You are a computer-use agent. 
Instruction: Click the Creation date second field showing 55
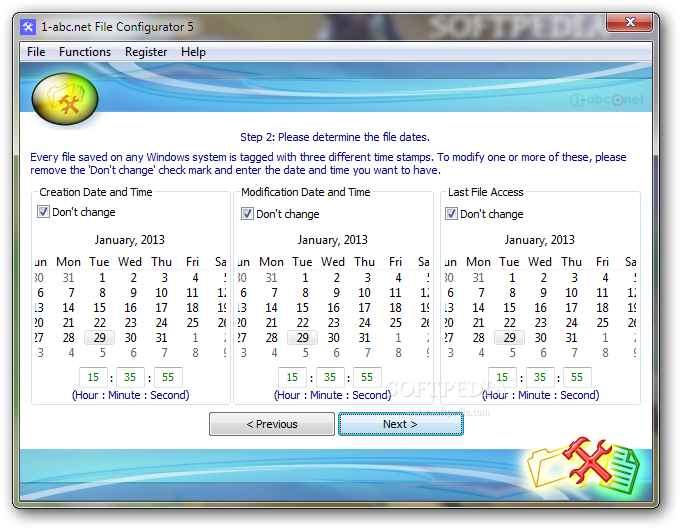coord(168,377)
